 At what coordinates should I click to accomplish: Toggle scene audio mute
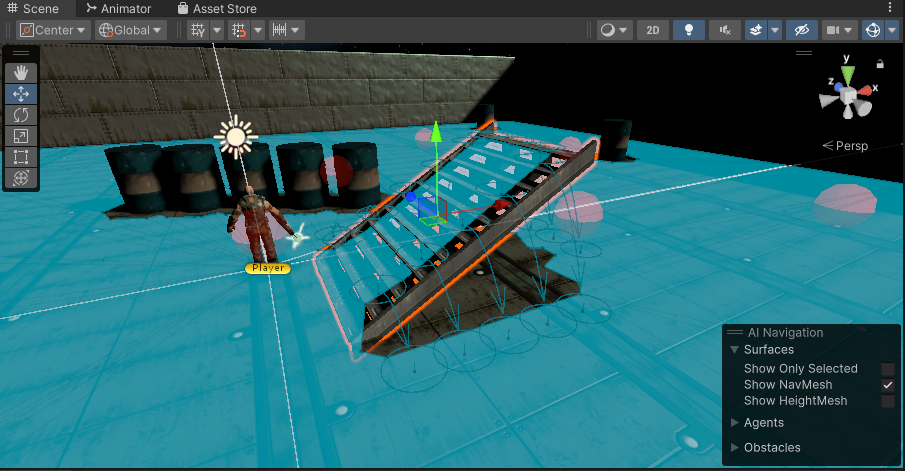coord(725,30)
